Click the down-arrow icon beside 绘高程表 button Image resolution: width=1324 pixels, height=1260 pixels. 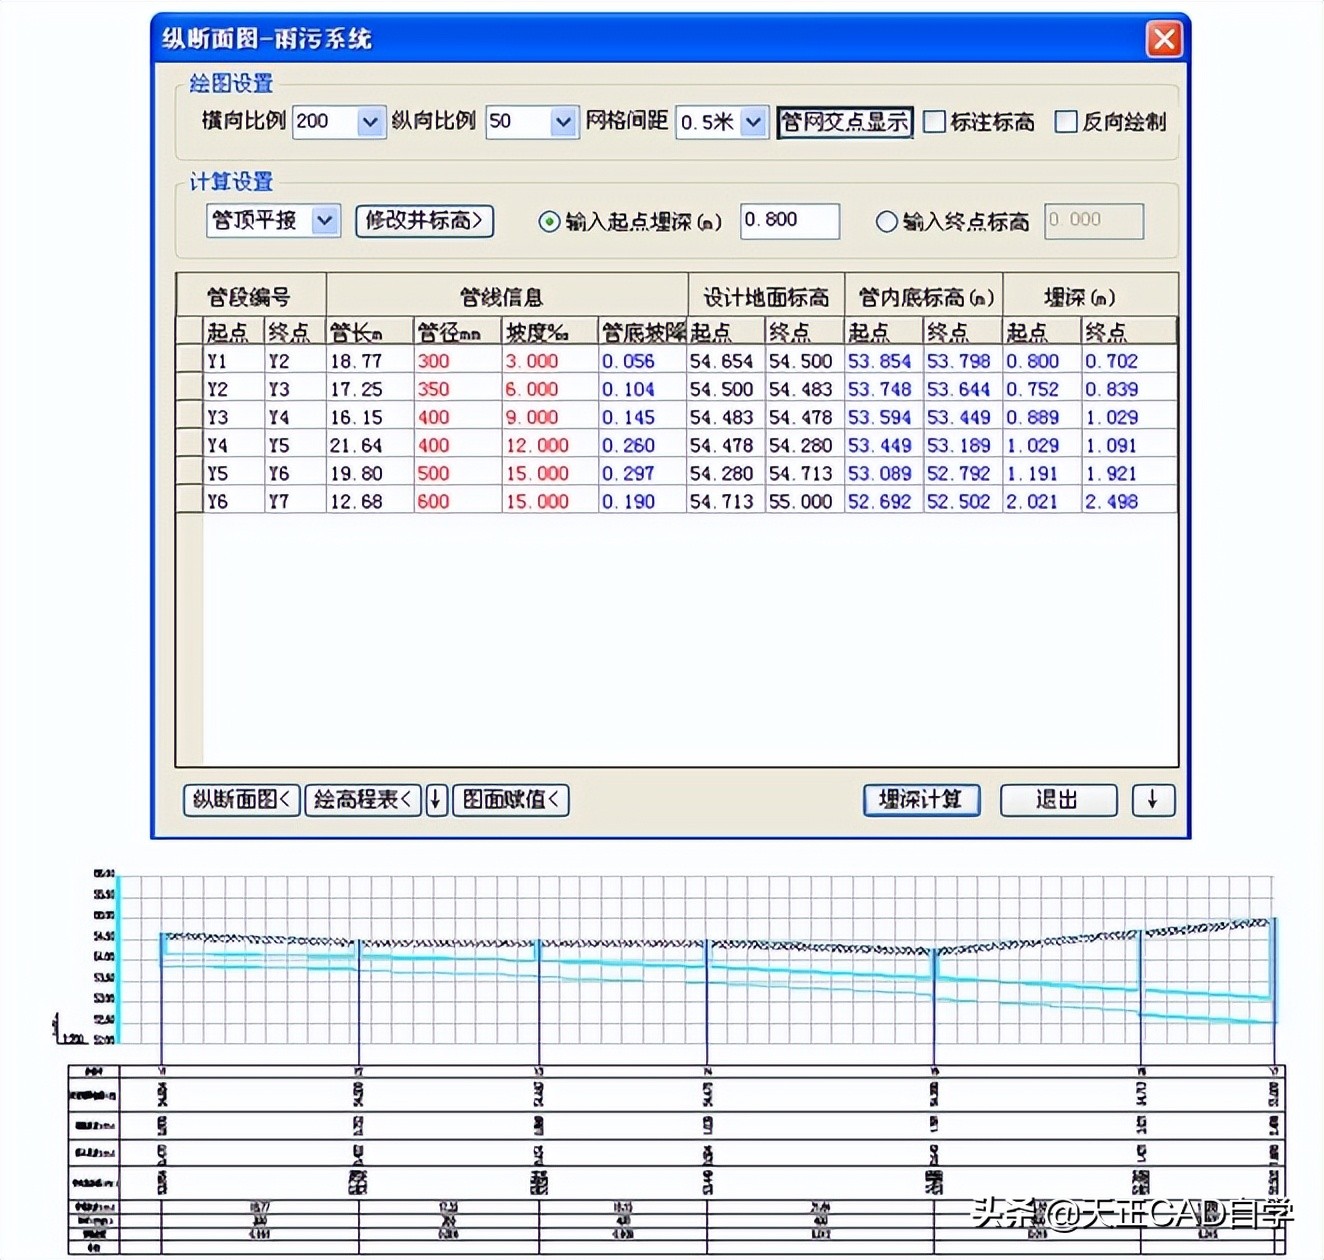pyautogui.click(x=436, y=800)
